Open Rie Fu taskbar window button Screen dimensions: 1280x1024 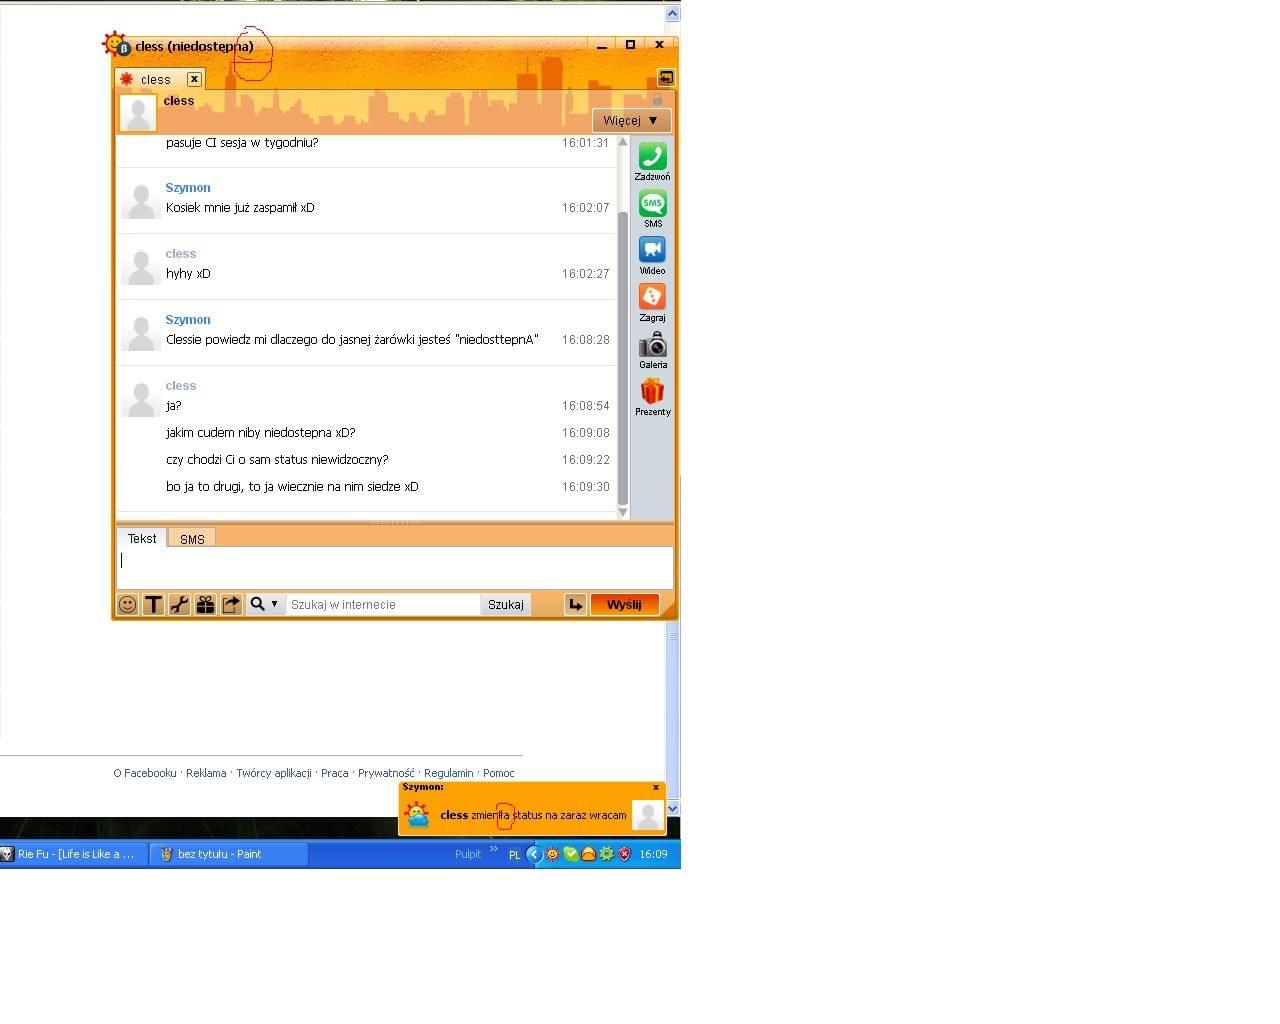coord(74,854)
